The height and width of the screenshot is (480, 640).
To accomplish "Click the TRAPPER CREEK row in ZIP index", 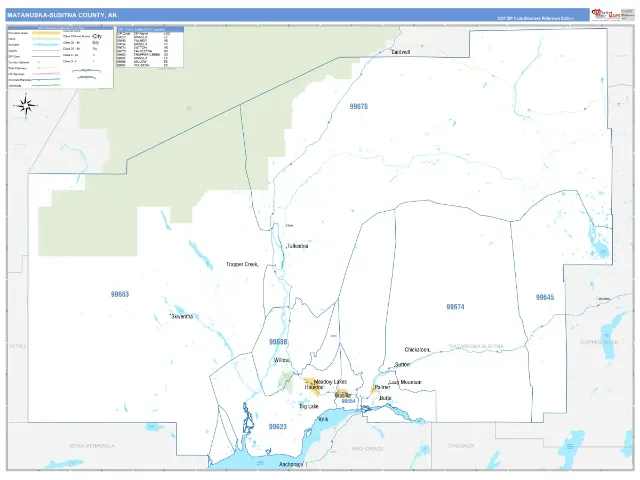I will click(142, 55).
